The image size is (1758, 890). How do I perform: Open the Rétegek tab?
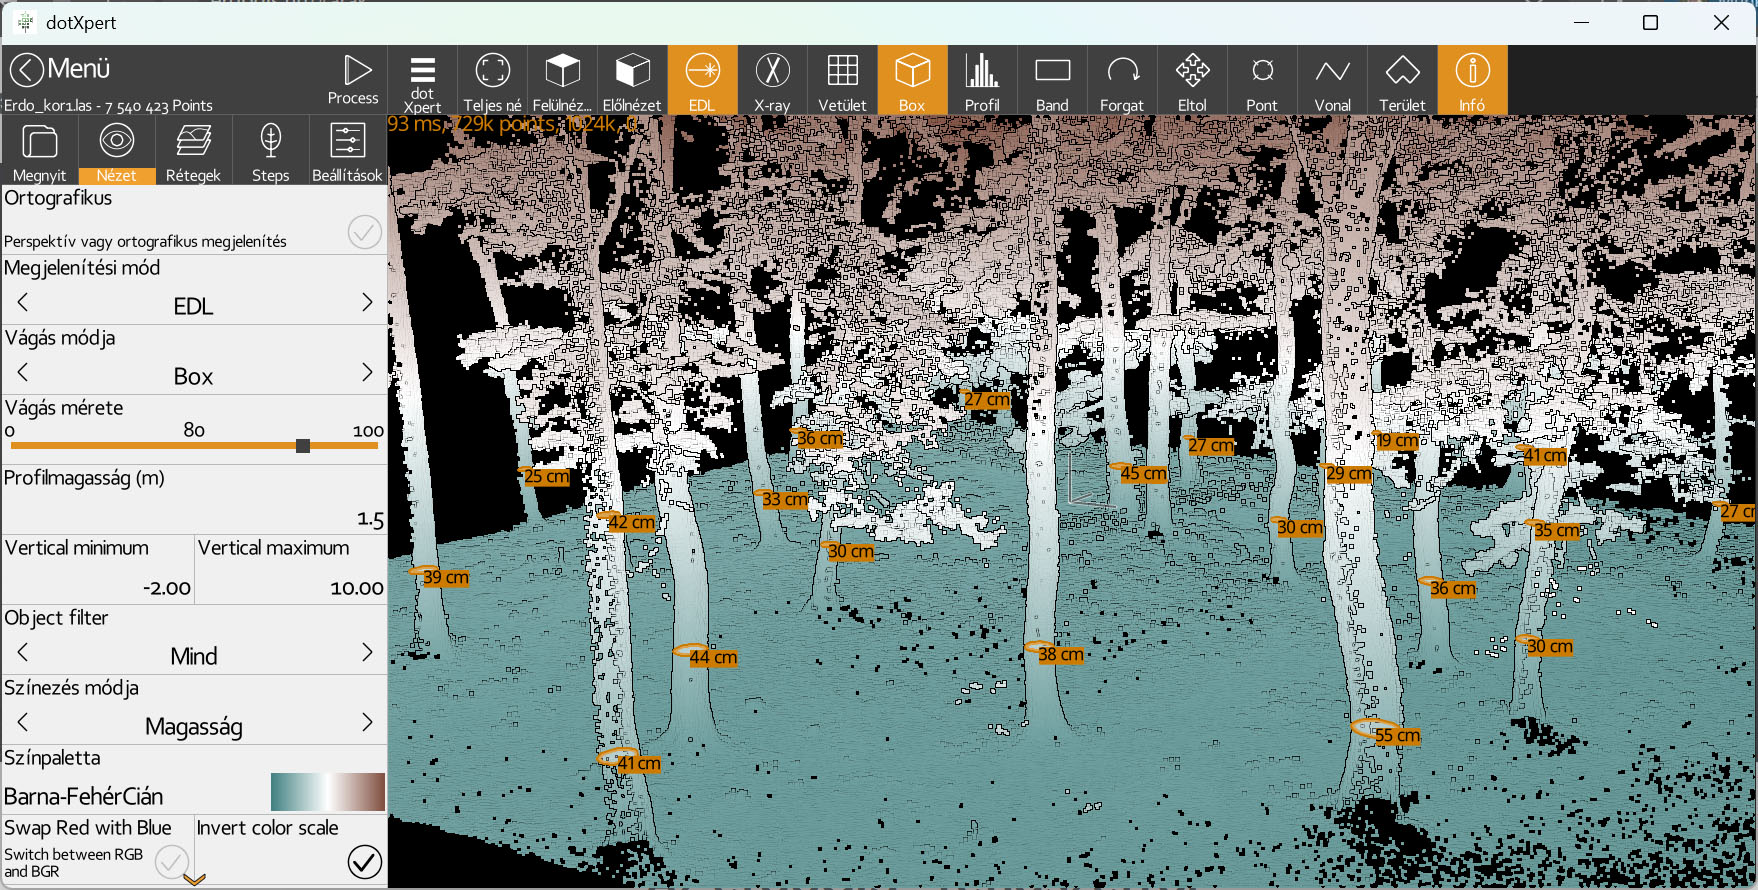[193, 150]
